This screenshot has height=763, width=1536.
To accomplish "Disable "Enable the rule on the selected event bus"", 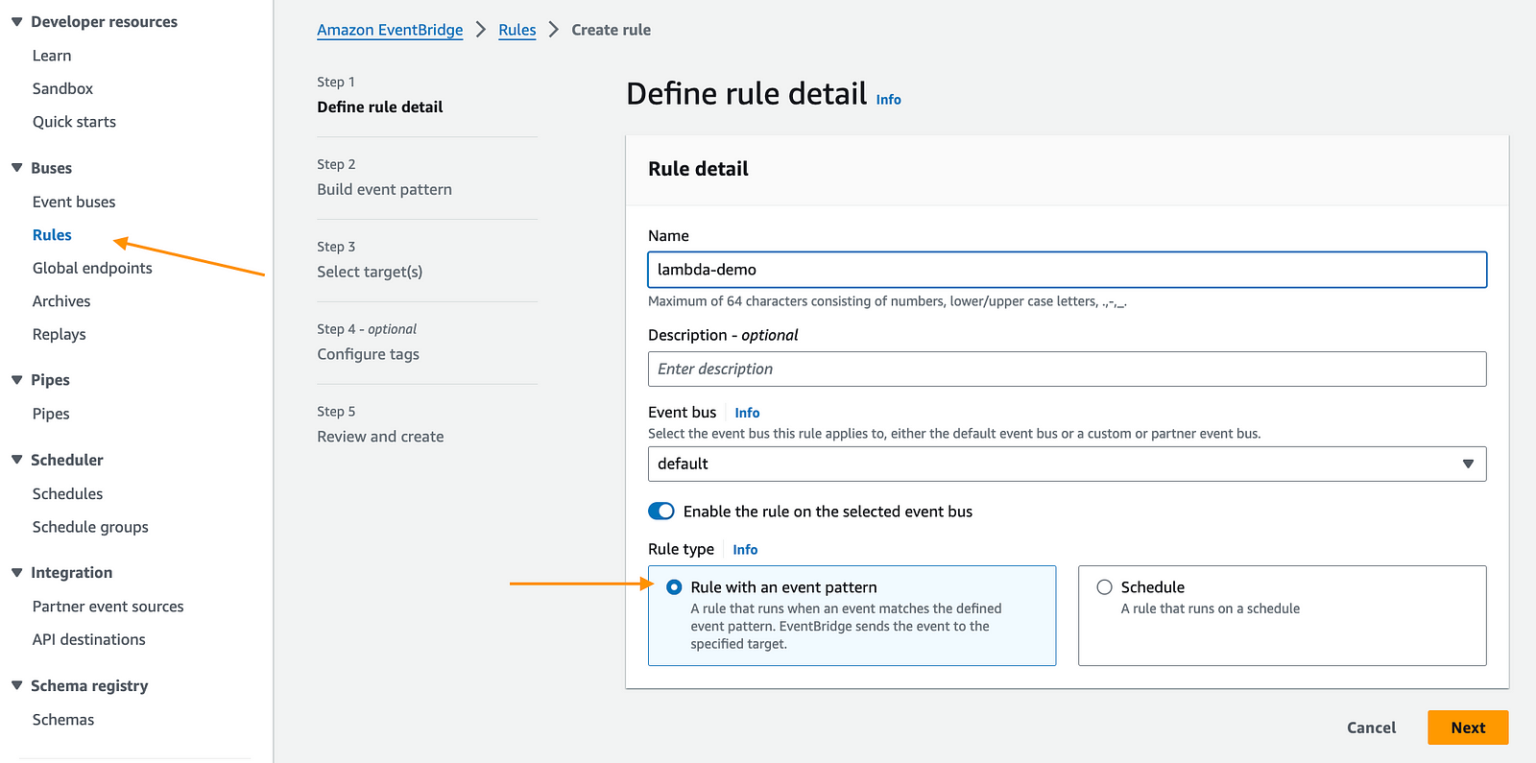I will click(661, 511).
